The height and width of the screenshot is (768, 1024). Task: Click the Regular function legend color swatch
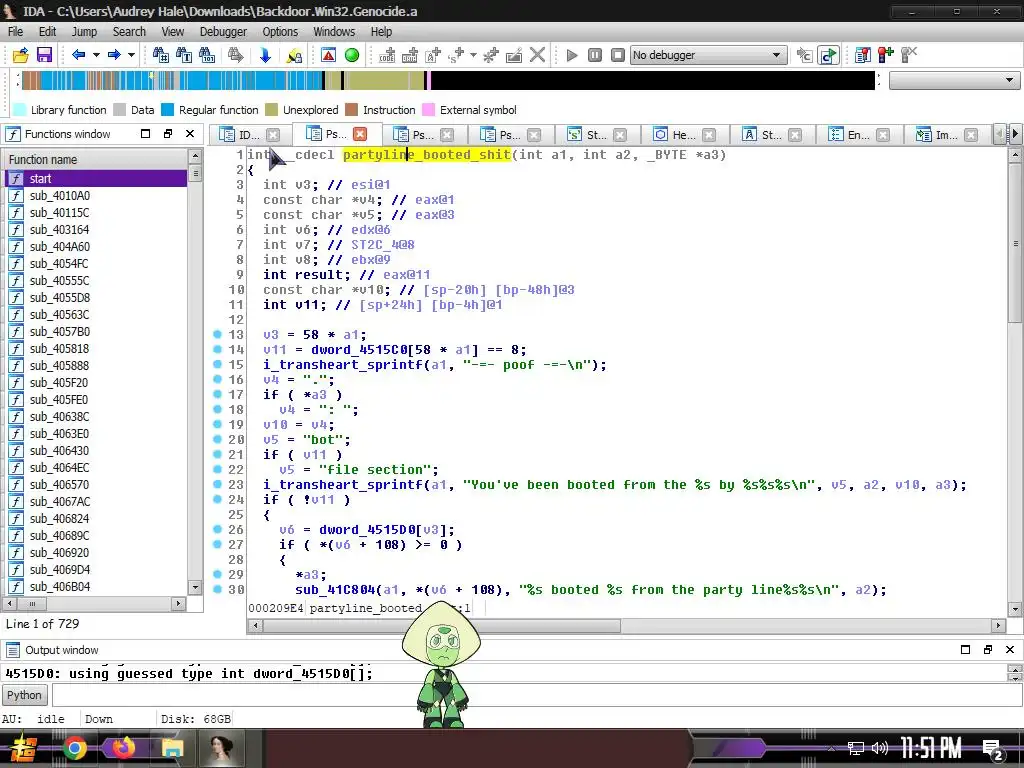pyautogui.click(x=168, y=110)
